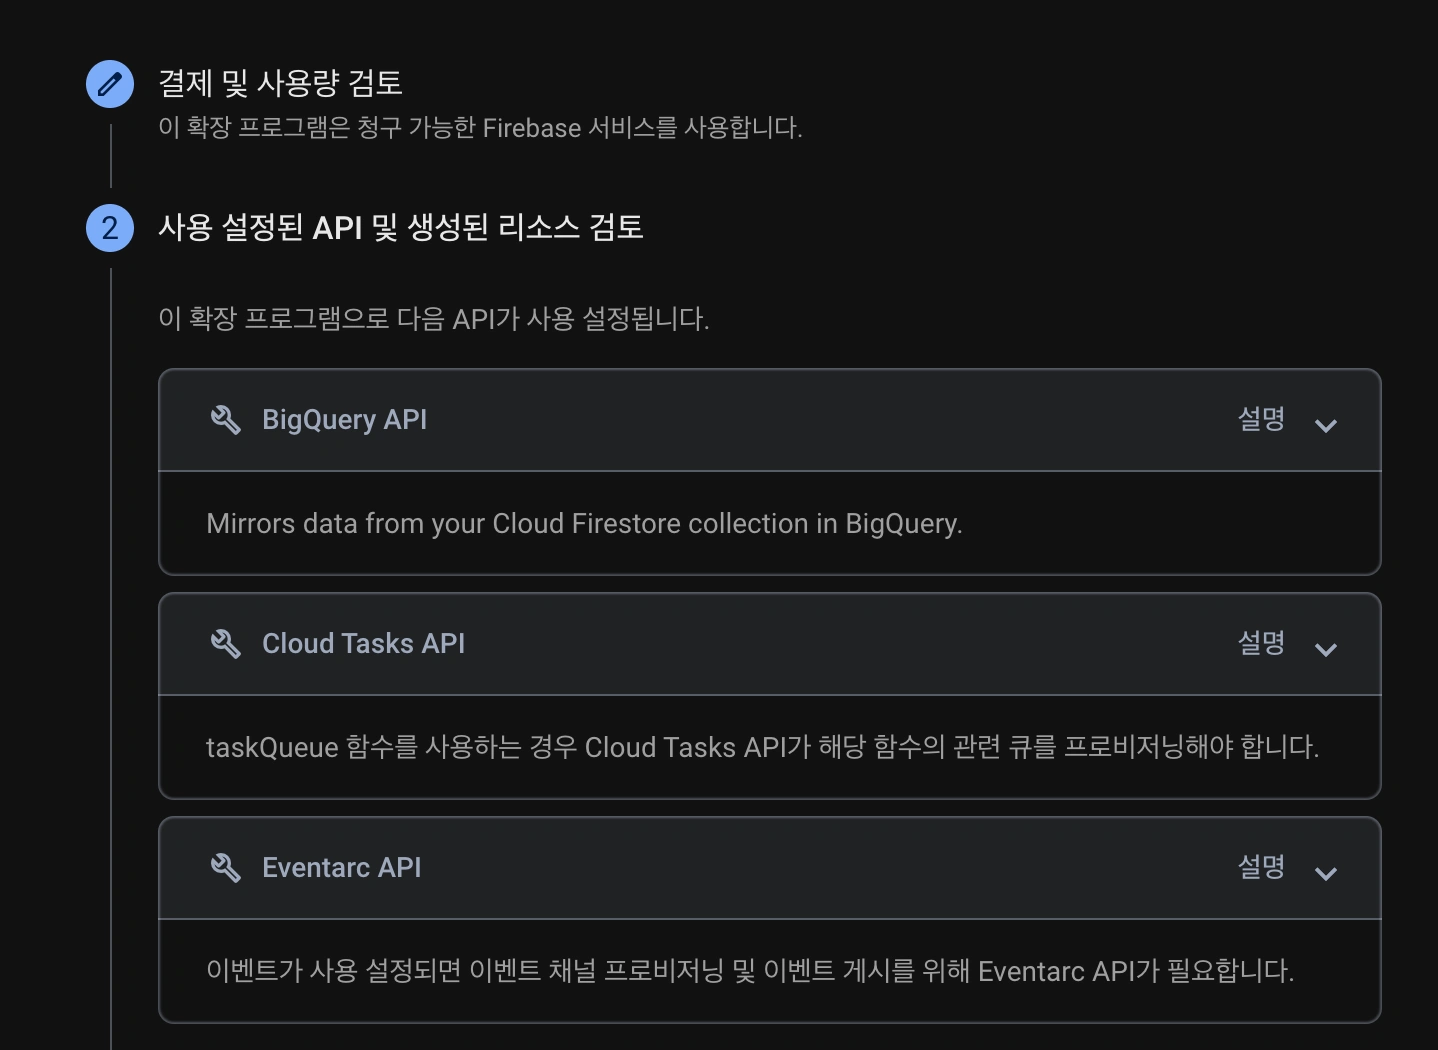This screenshot has height=1050, width=1438.
Task: Click the pencil edit step icon
Action: (x=110, y=84)
